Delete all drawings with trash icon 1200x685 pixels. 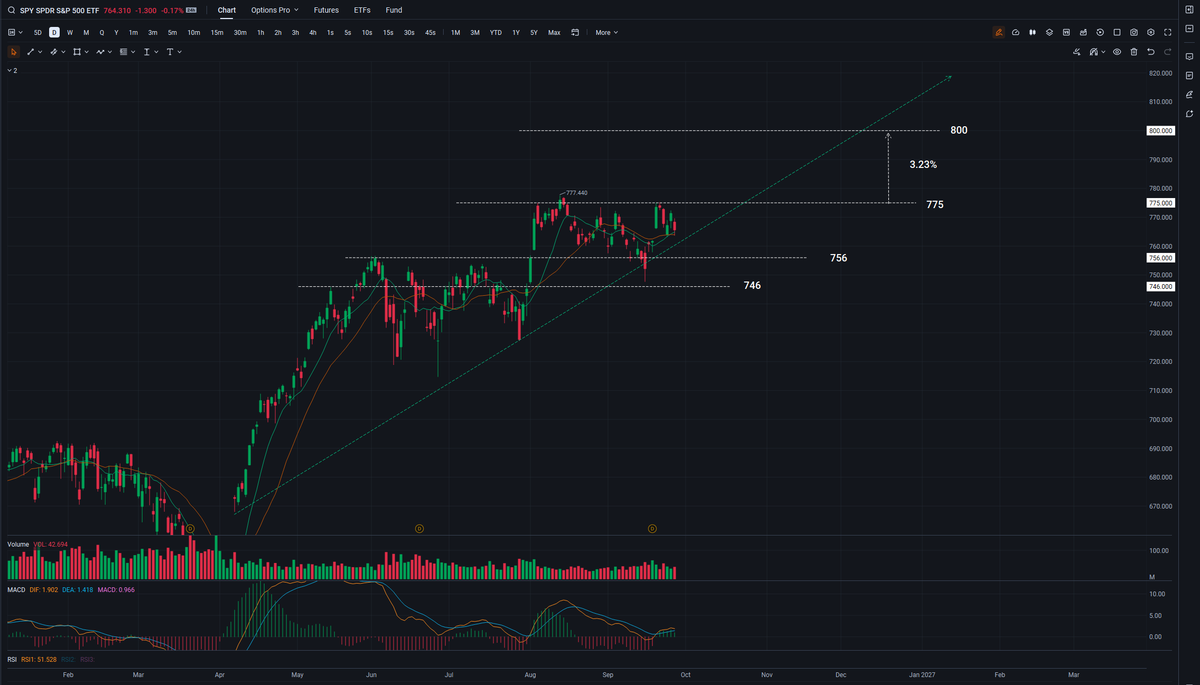[1134, 51]
